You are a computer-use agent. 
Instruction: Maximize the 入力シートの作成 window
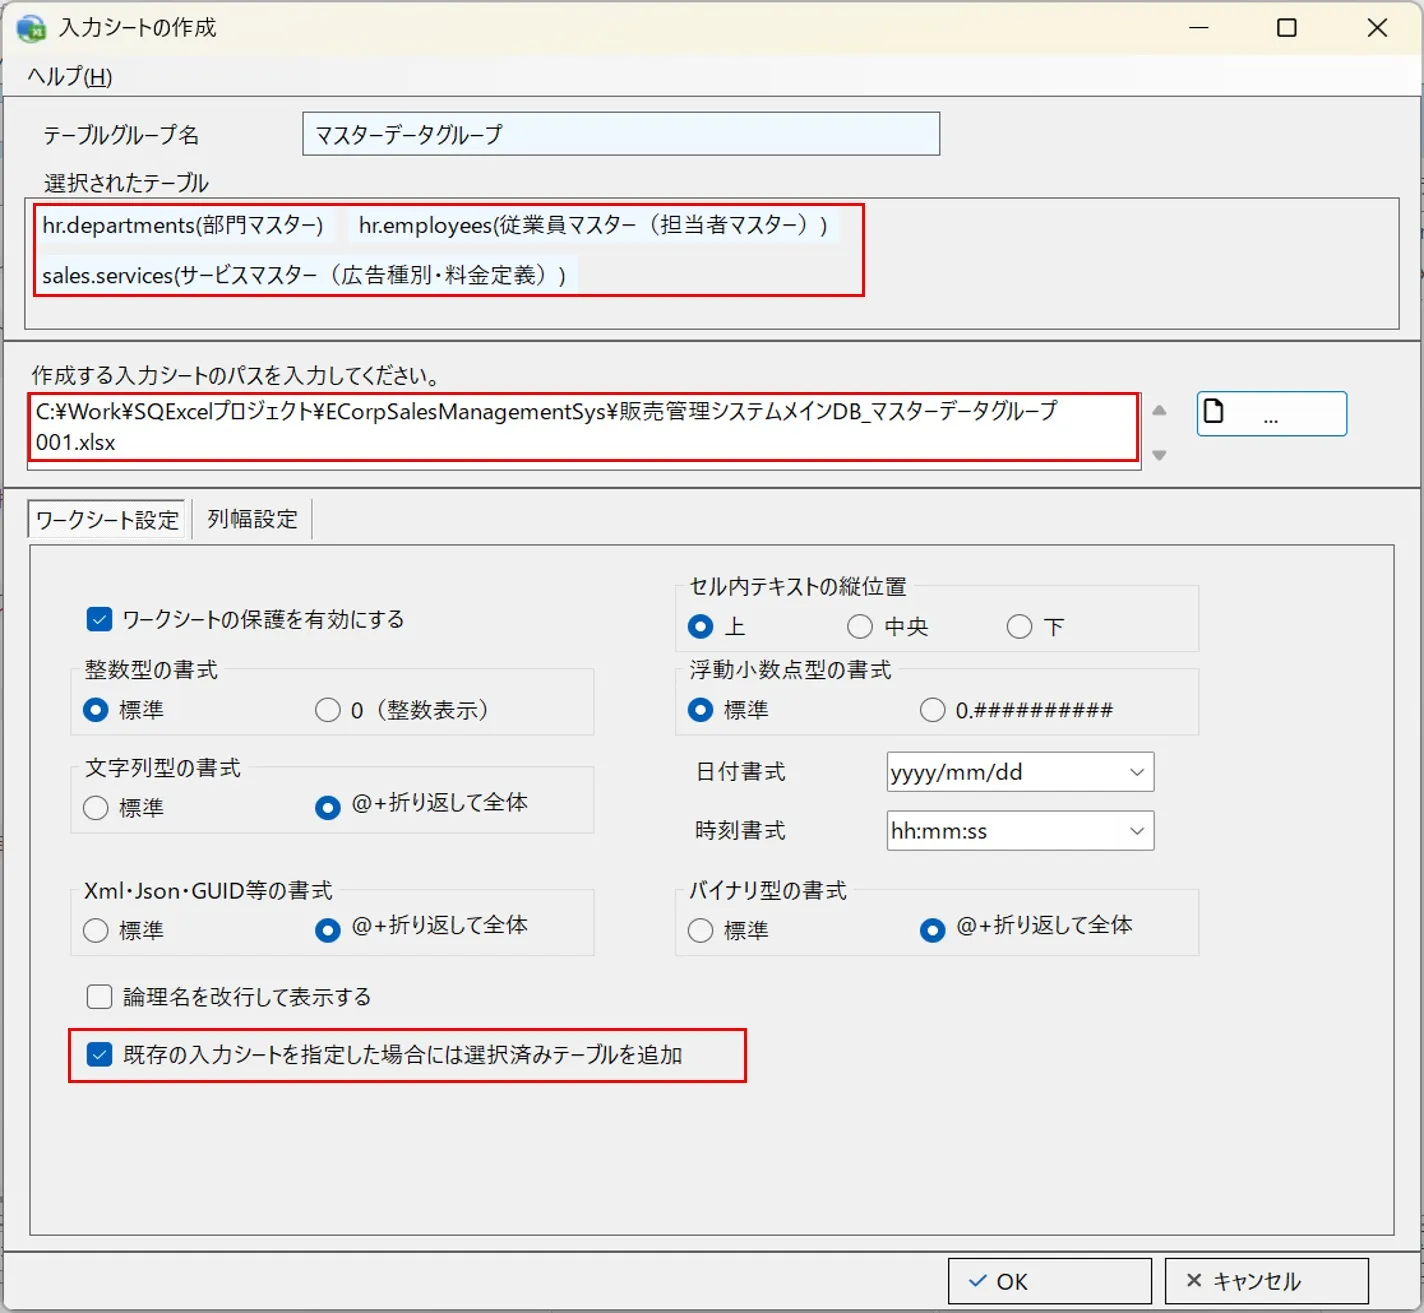pyautogui.click(x=1287, y=28)
